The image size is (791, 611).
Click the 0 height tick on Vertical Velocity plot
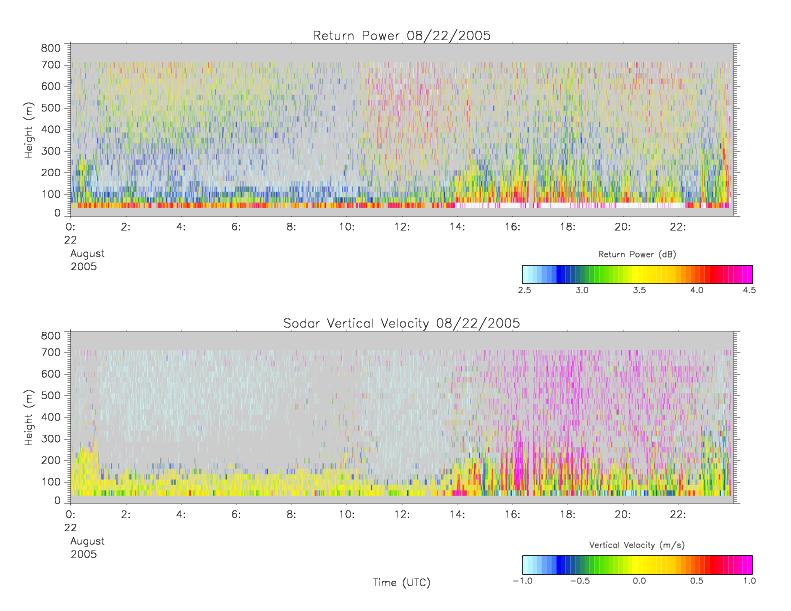pos(57,501)
